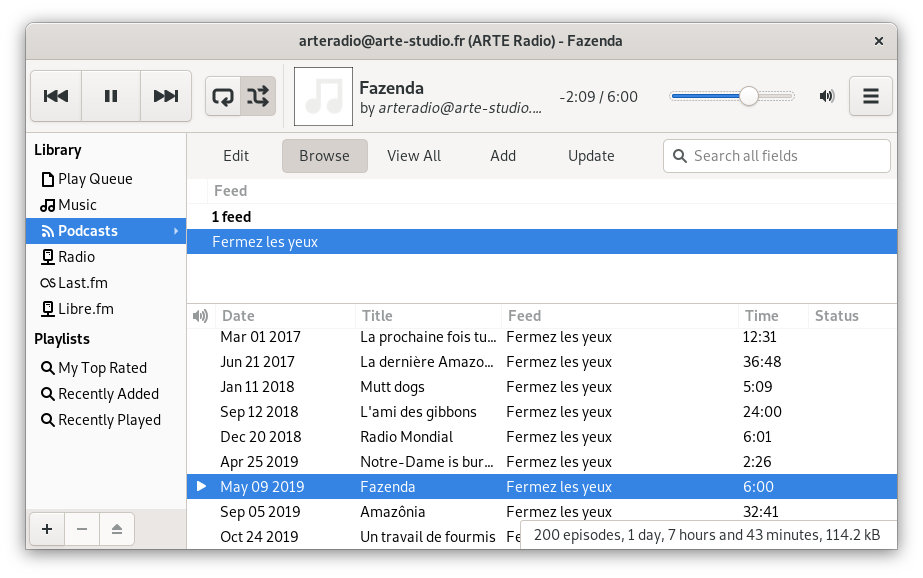Open Play Queue in the sidebar
The width and height of the screenshot is (923, 578).
95,179
